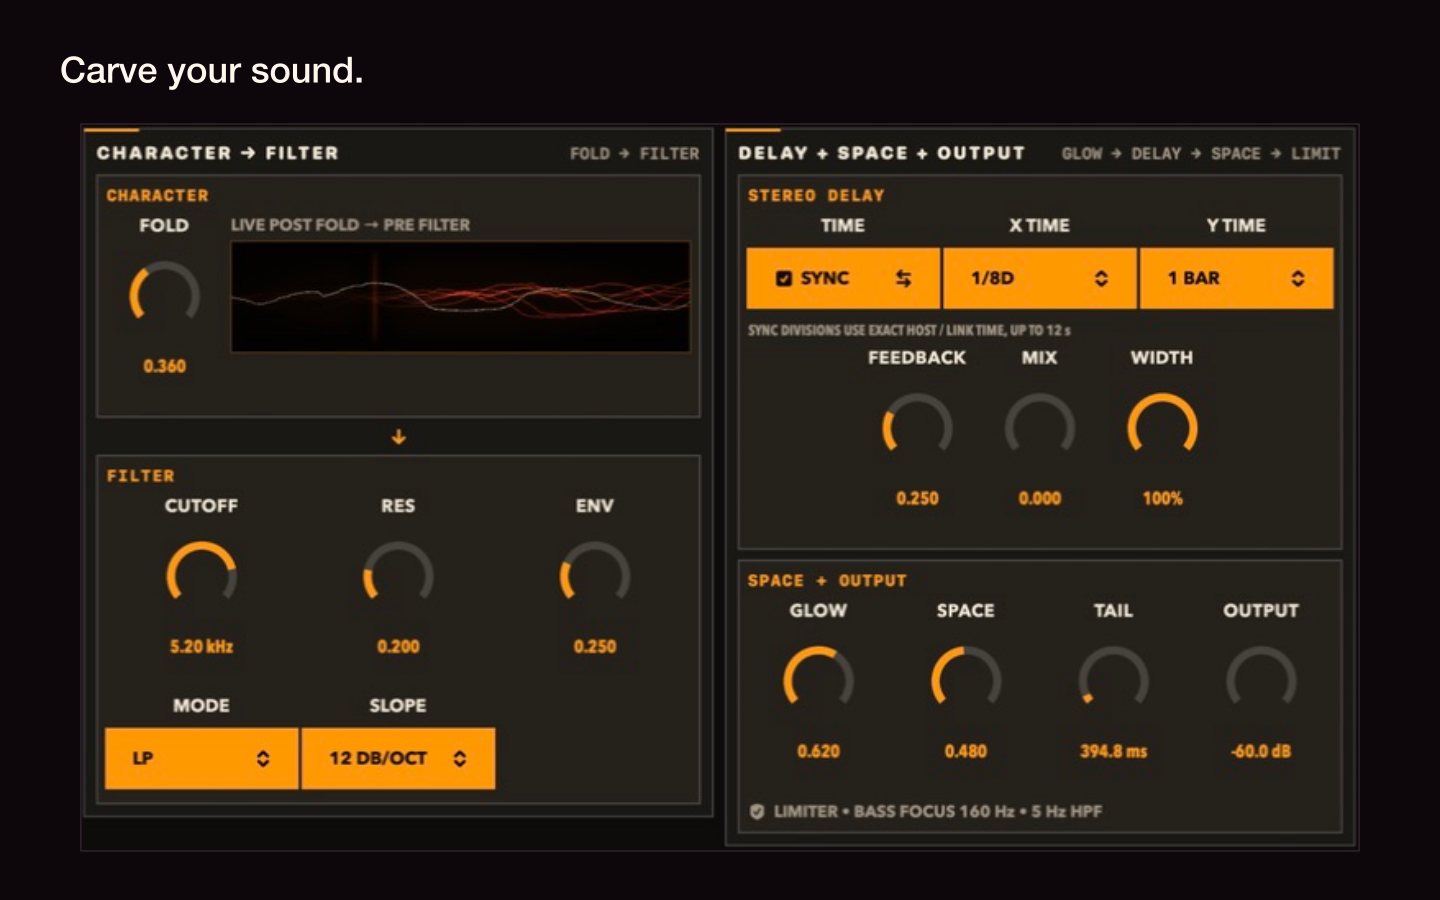Click the SPACE value 0.480
The image size is (1440, 900).
pyautogui.click(x=966, y=751)
